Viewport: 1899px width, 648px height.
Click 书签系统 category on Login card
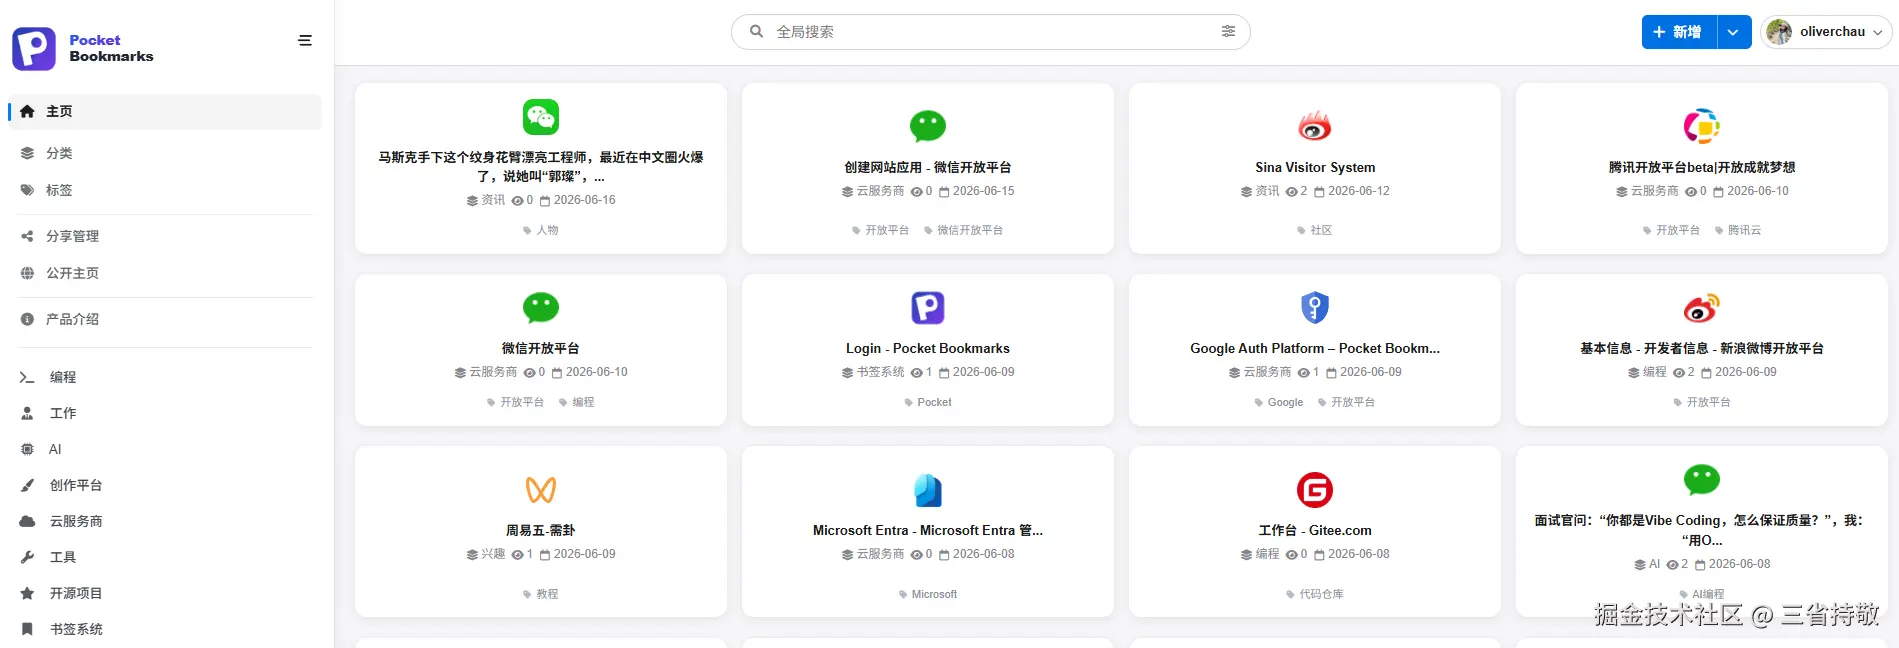873,372
